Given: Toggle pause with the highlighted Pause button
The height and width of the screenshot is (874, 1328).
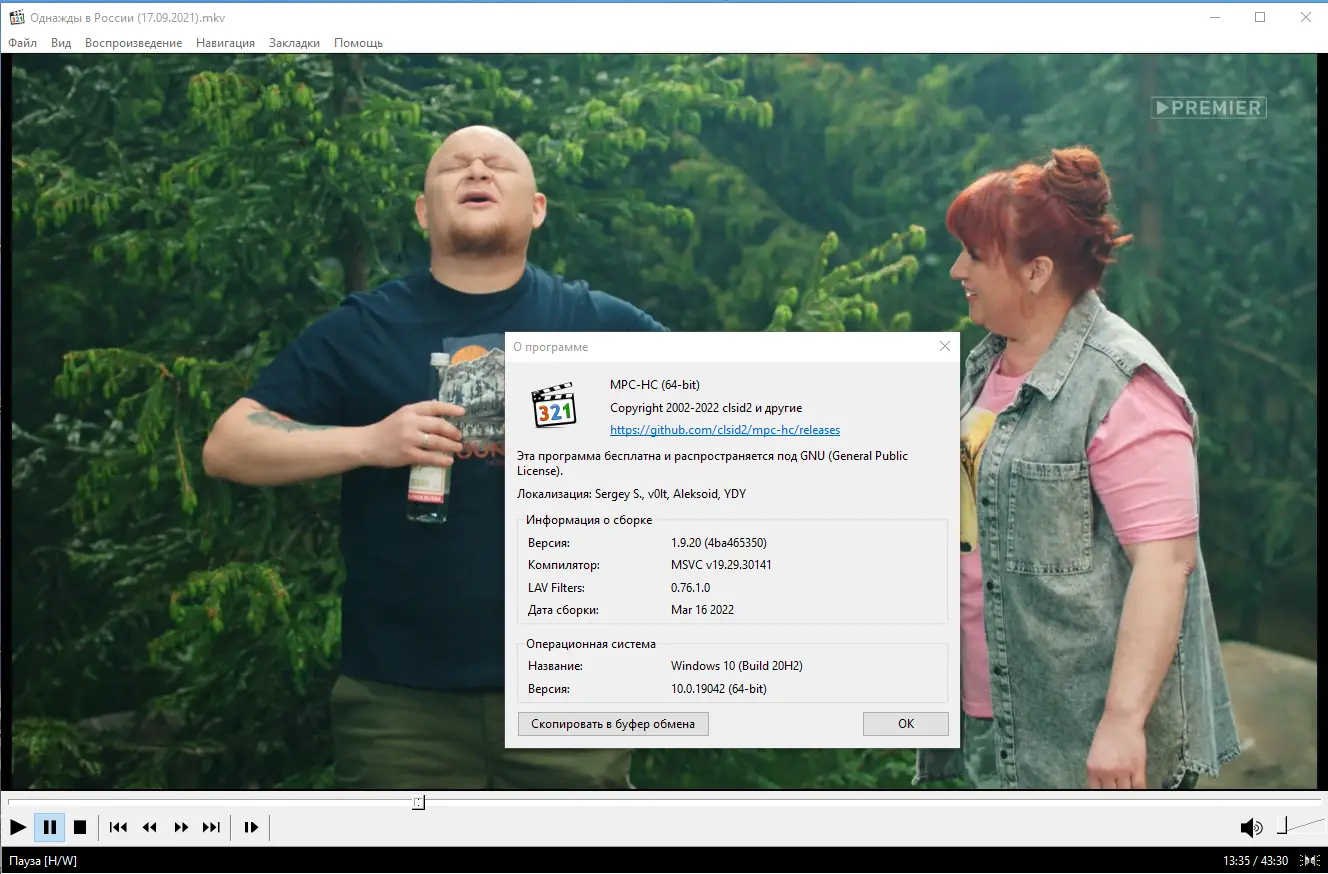Looking at the screenshot, I should pos(49,827).
